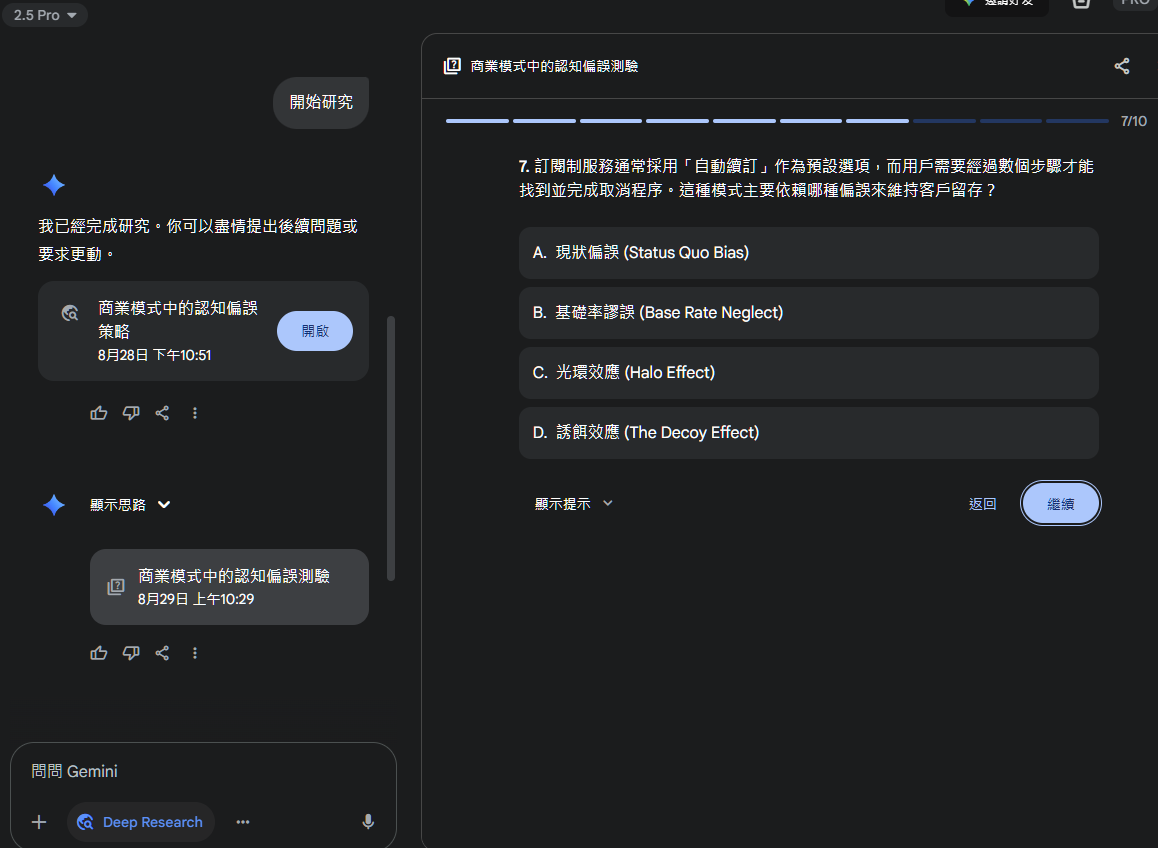Click more options dots under the quiz card
Viewport: 1158px width, 848px height.
(x=195, y=653)
